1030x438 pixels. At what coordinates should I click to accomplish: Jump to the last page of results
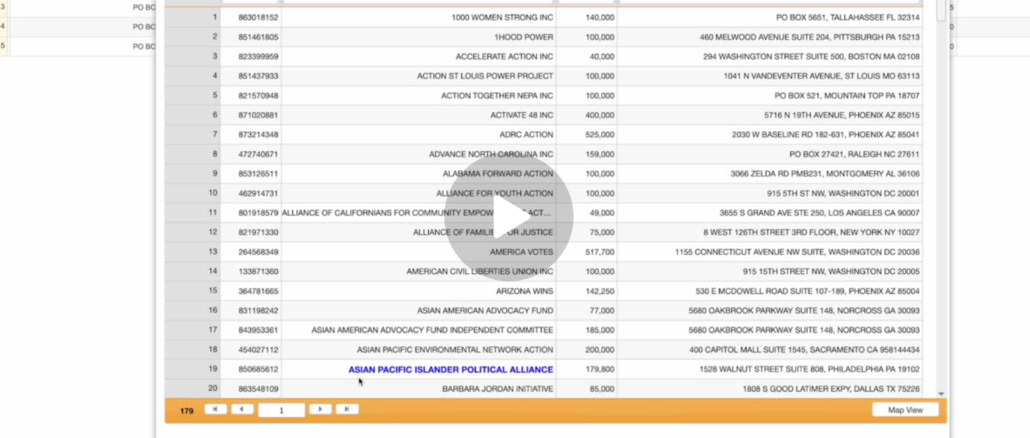pos(346,409)
